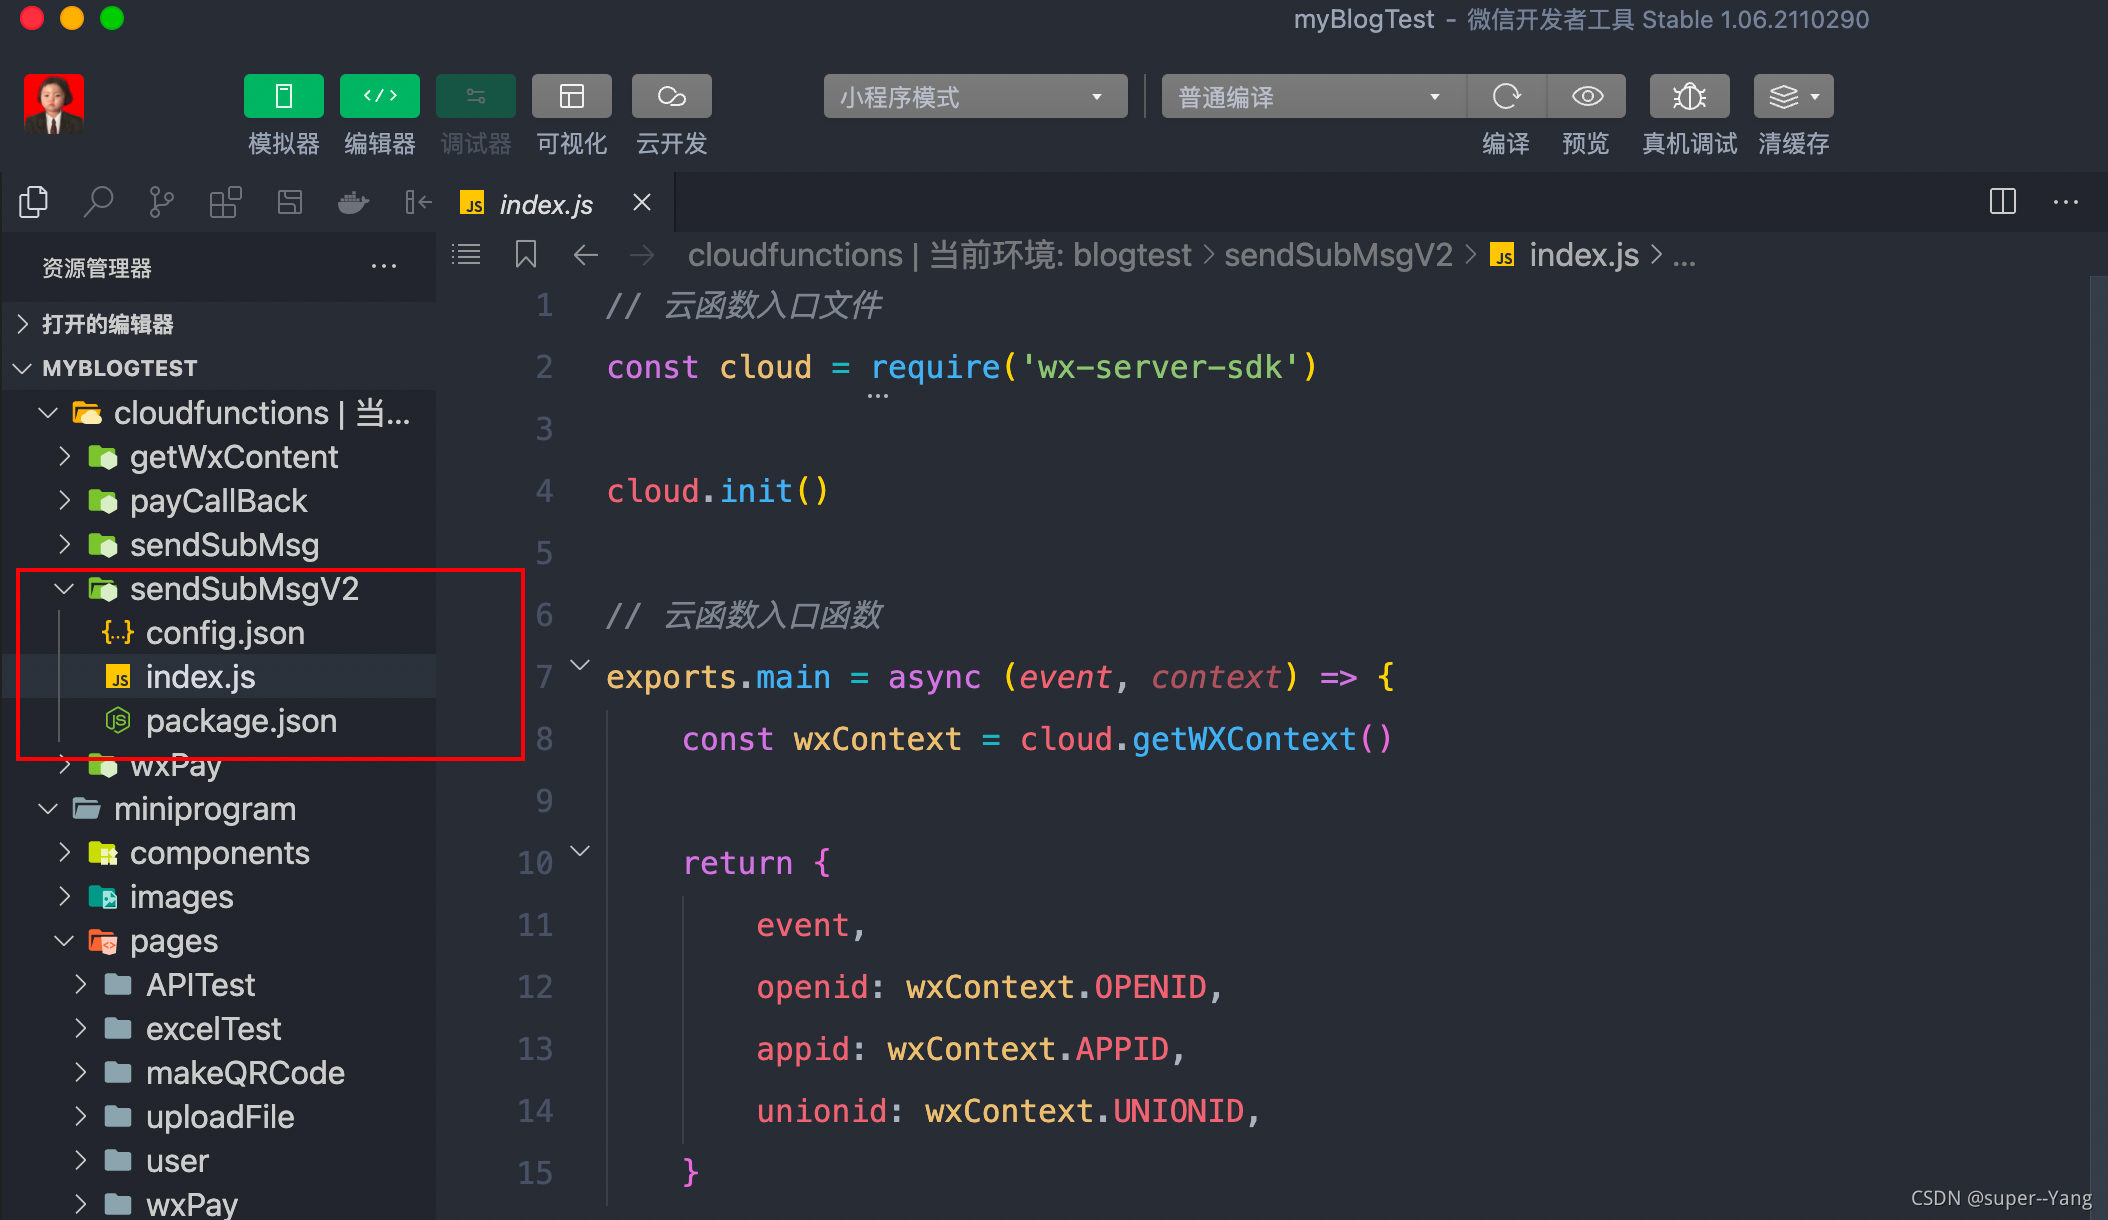
Task: Click the preview (预览) eye icon
Action: pos(1587,96)
